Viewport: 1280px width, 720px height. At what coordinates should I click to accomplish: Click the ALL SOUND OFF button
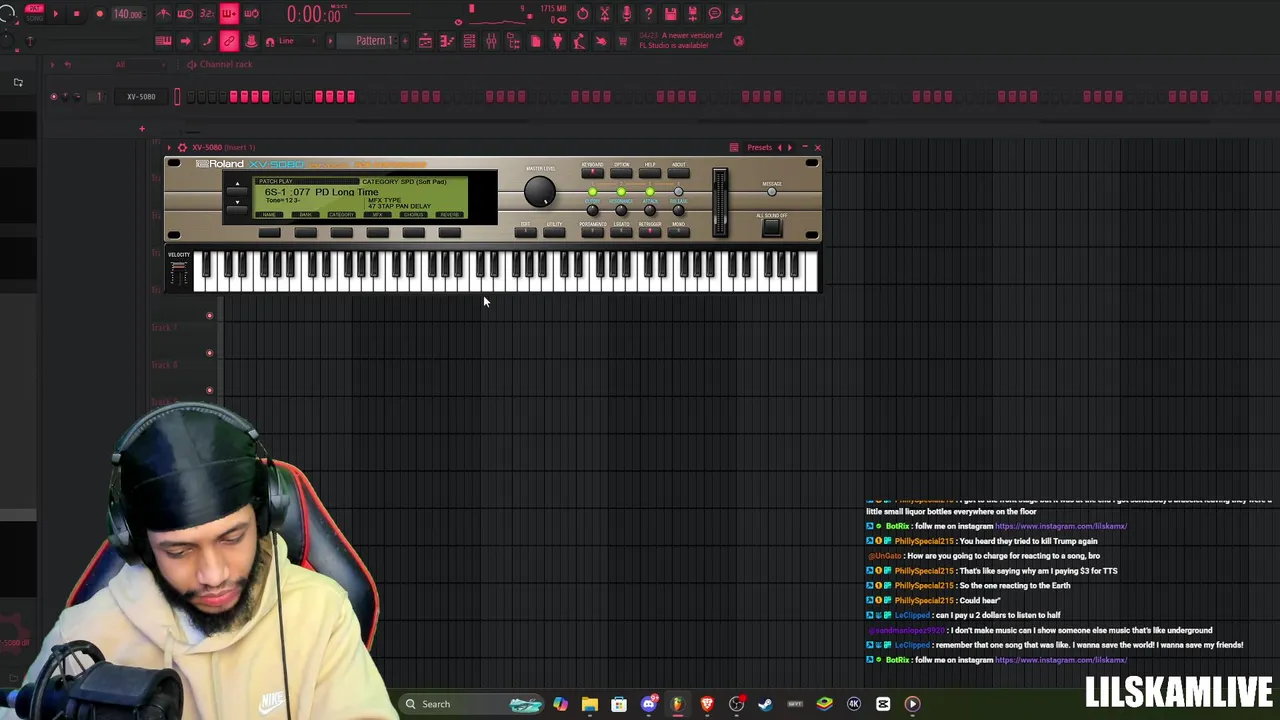[771, 226]
